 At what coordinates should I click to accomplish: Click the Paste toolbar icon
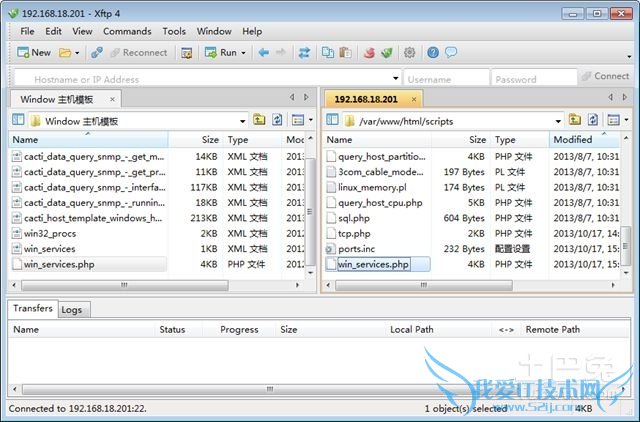pyautogui.click(x=345, y=53)
